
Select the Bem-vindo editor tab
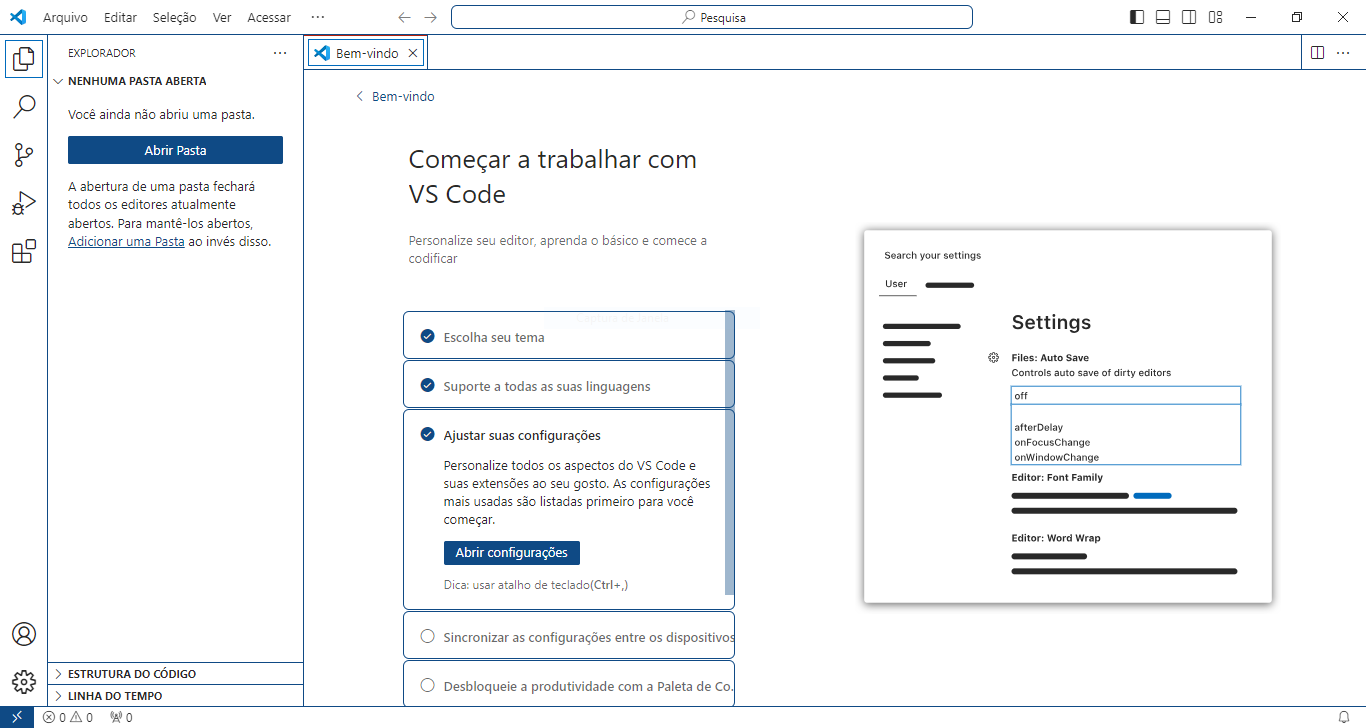pyautogui.click(x=367, y=53)
